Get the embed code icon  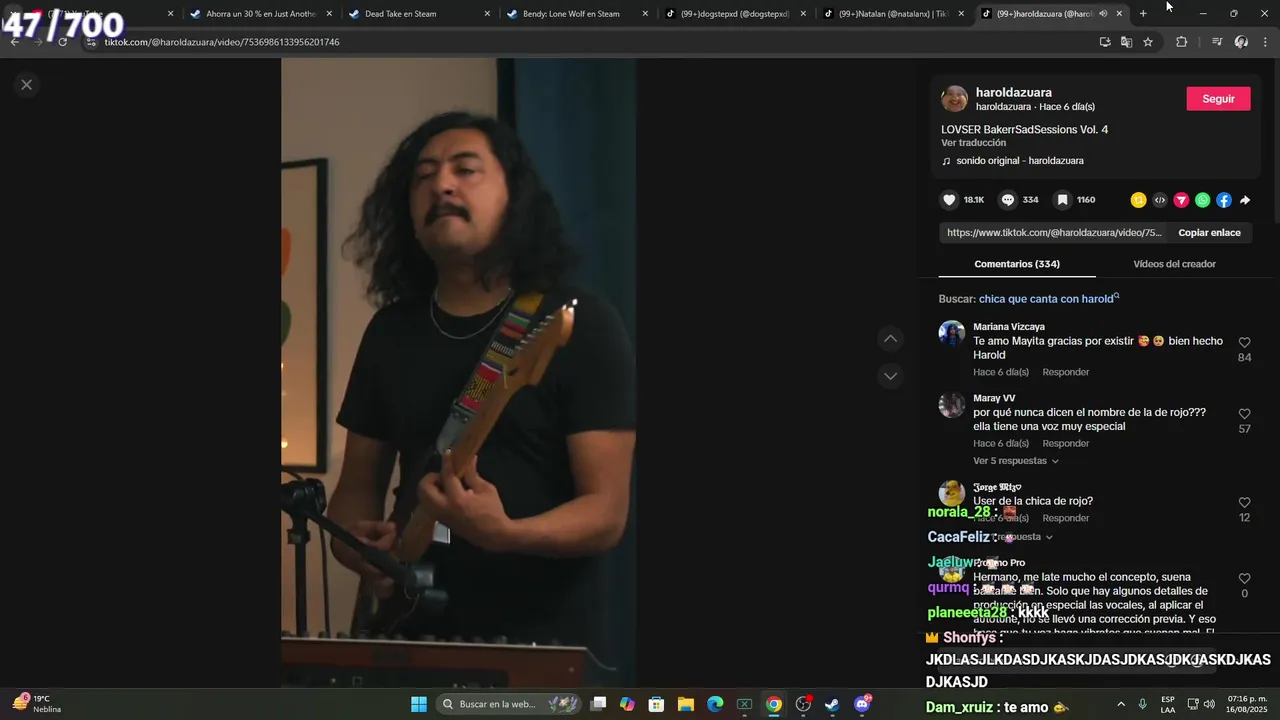point(1160,200)
